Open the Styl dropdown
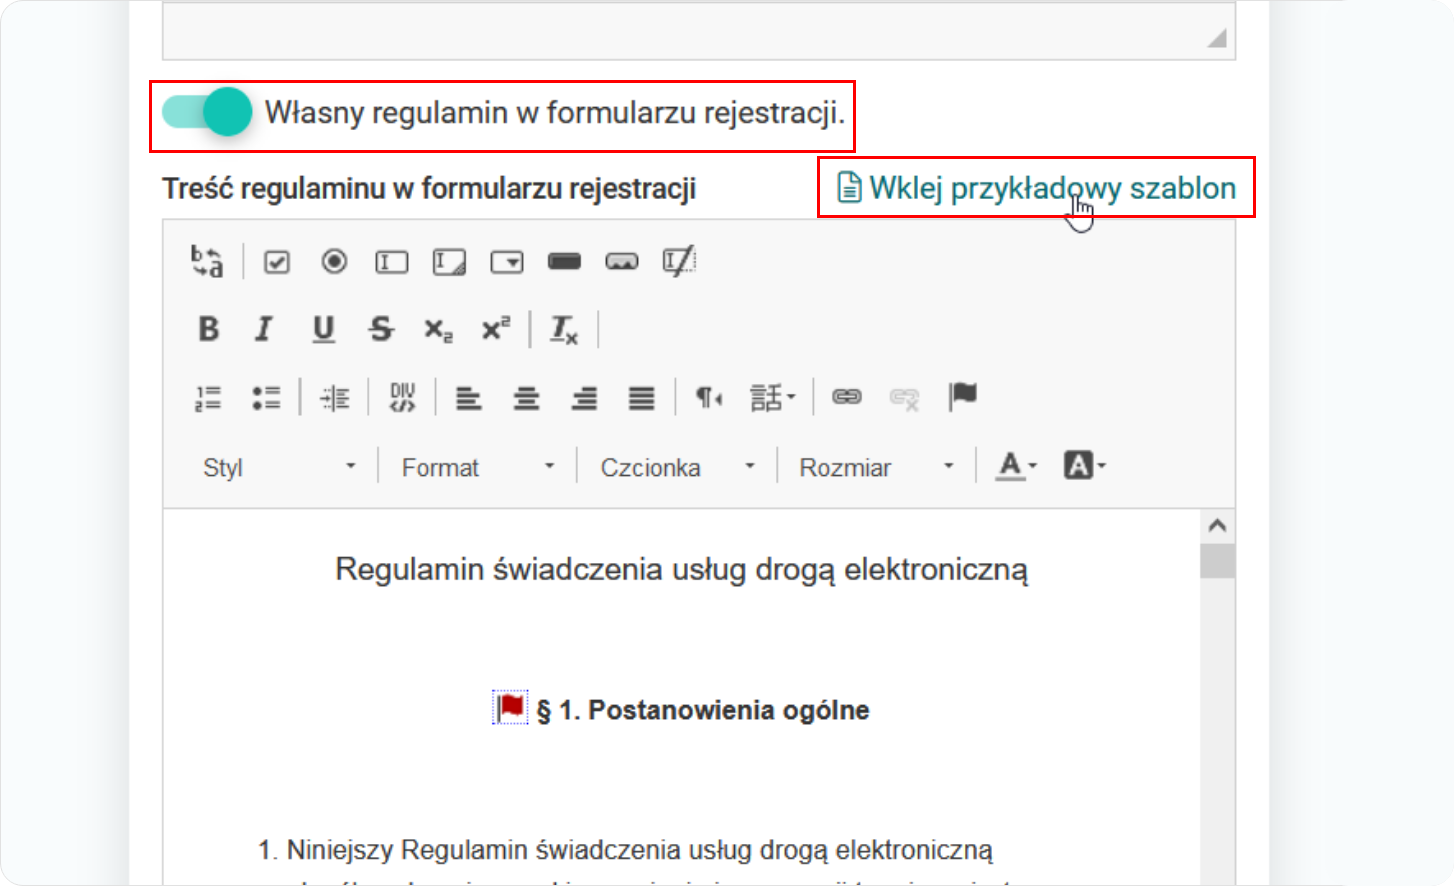The width and height of the screenshot is (1454, 886). (278, 467)
